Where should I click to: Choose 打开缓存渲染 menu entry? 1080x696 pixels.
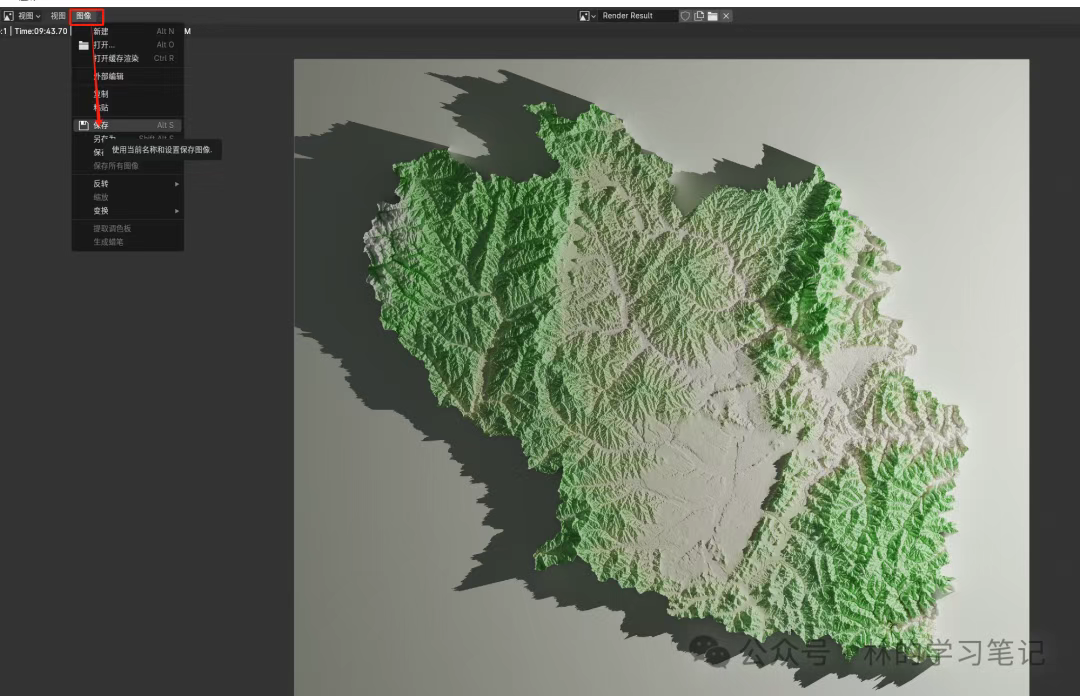click(x=116, y=58)
